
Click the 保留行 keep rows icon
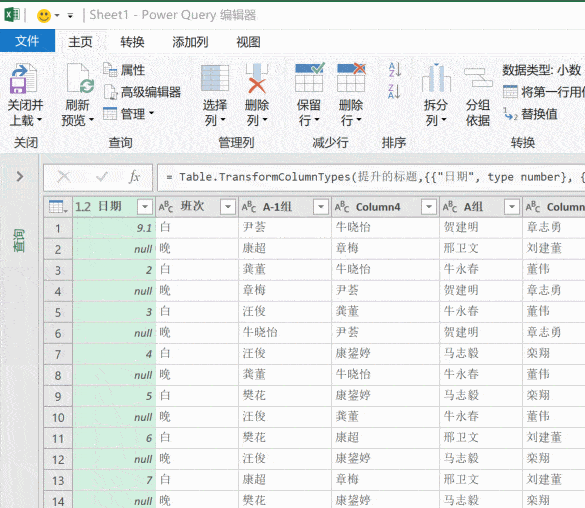[309, 78]
